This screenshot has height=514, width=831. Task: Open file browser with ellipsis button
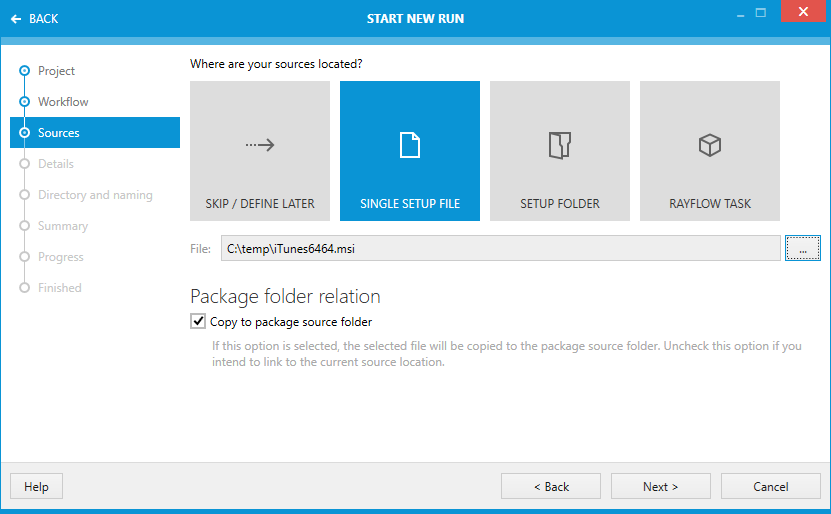point(802,248)
